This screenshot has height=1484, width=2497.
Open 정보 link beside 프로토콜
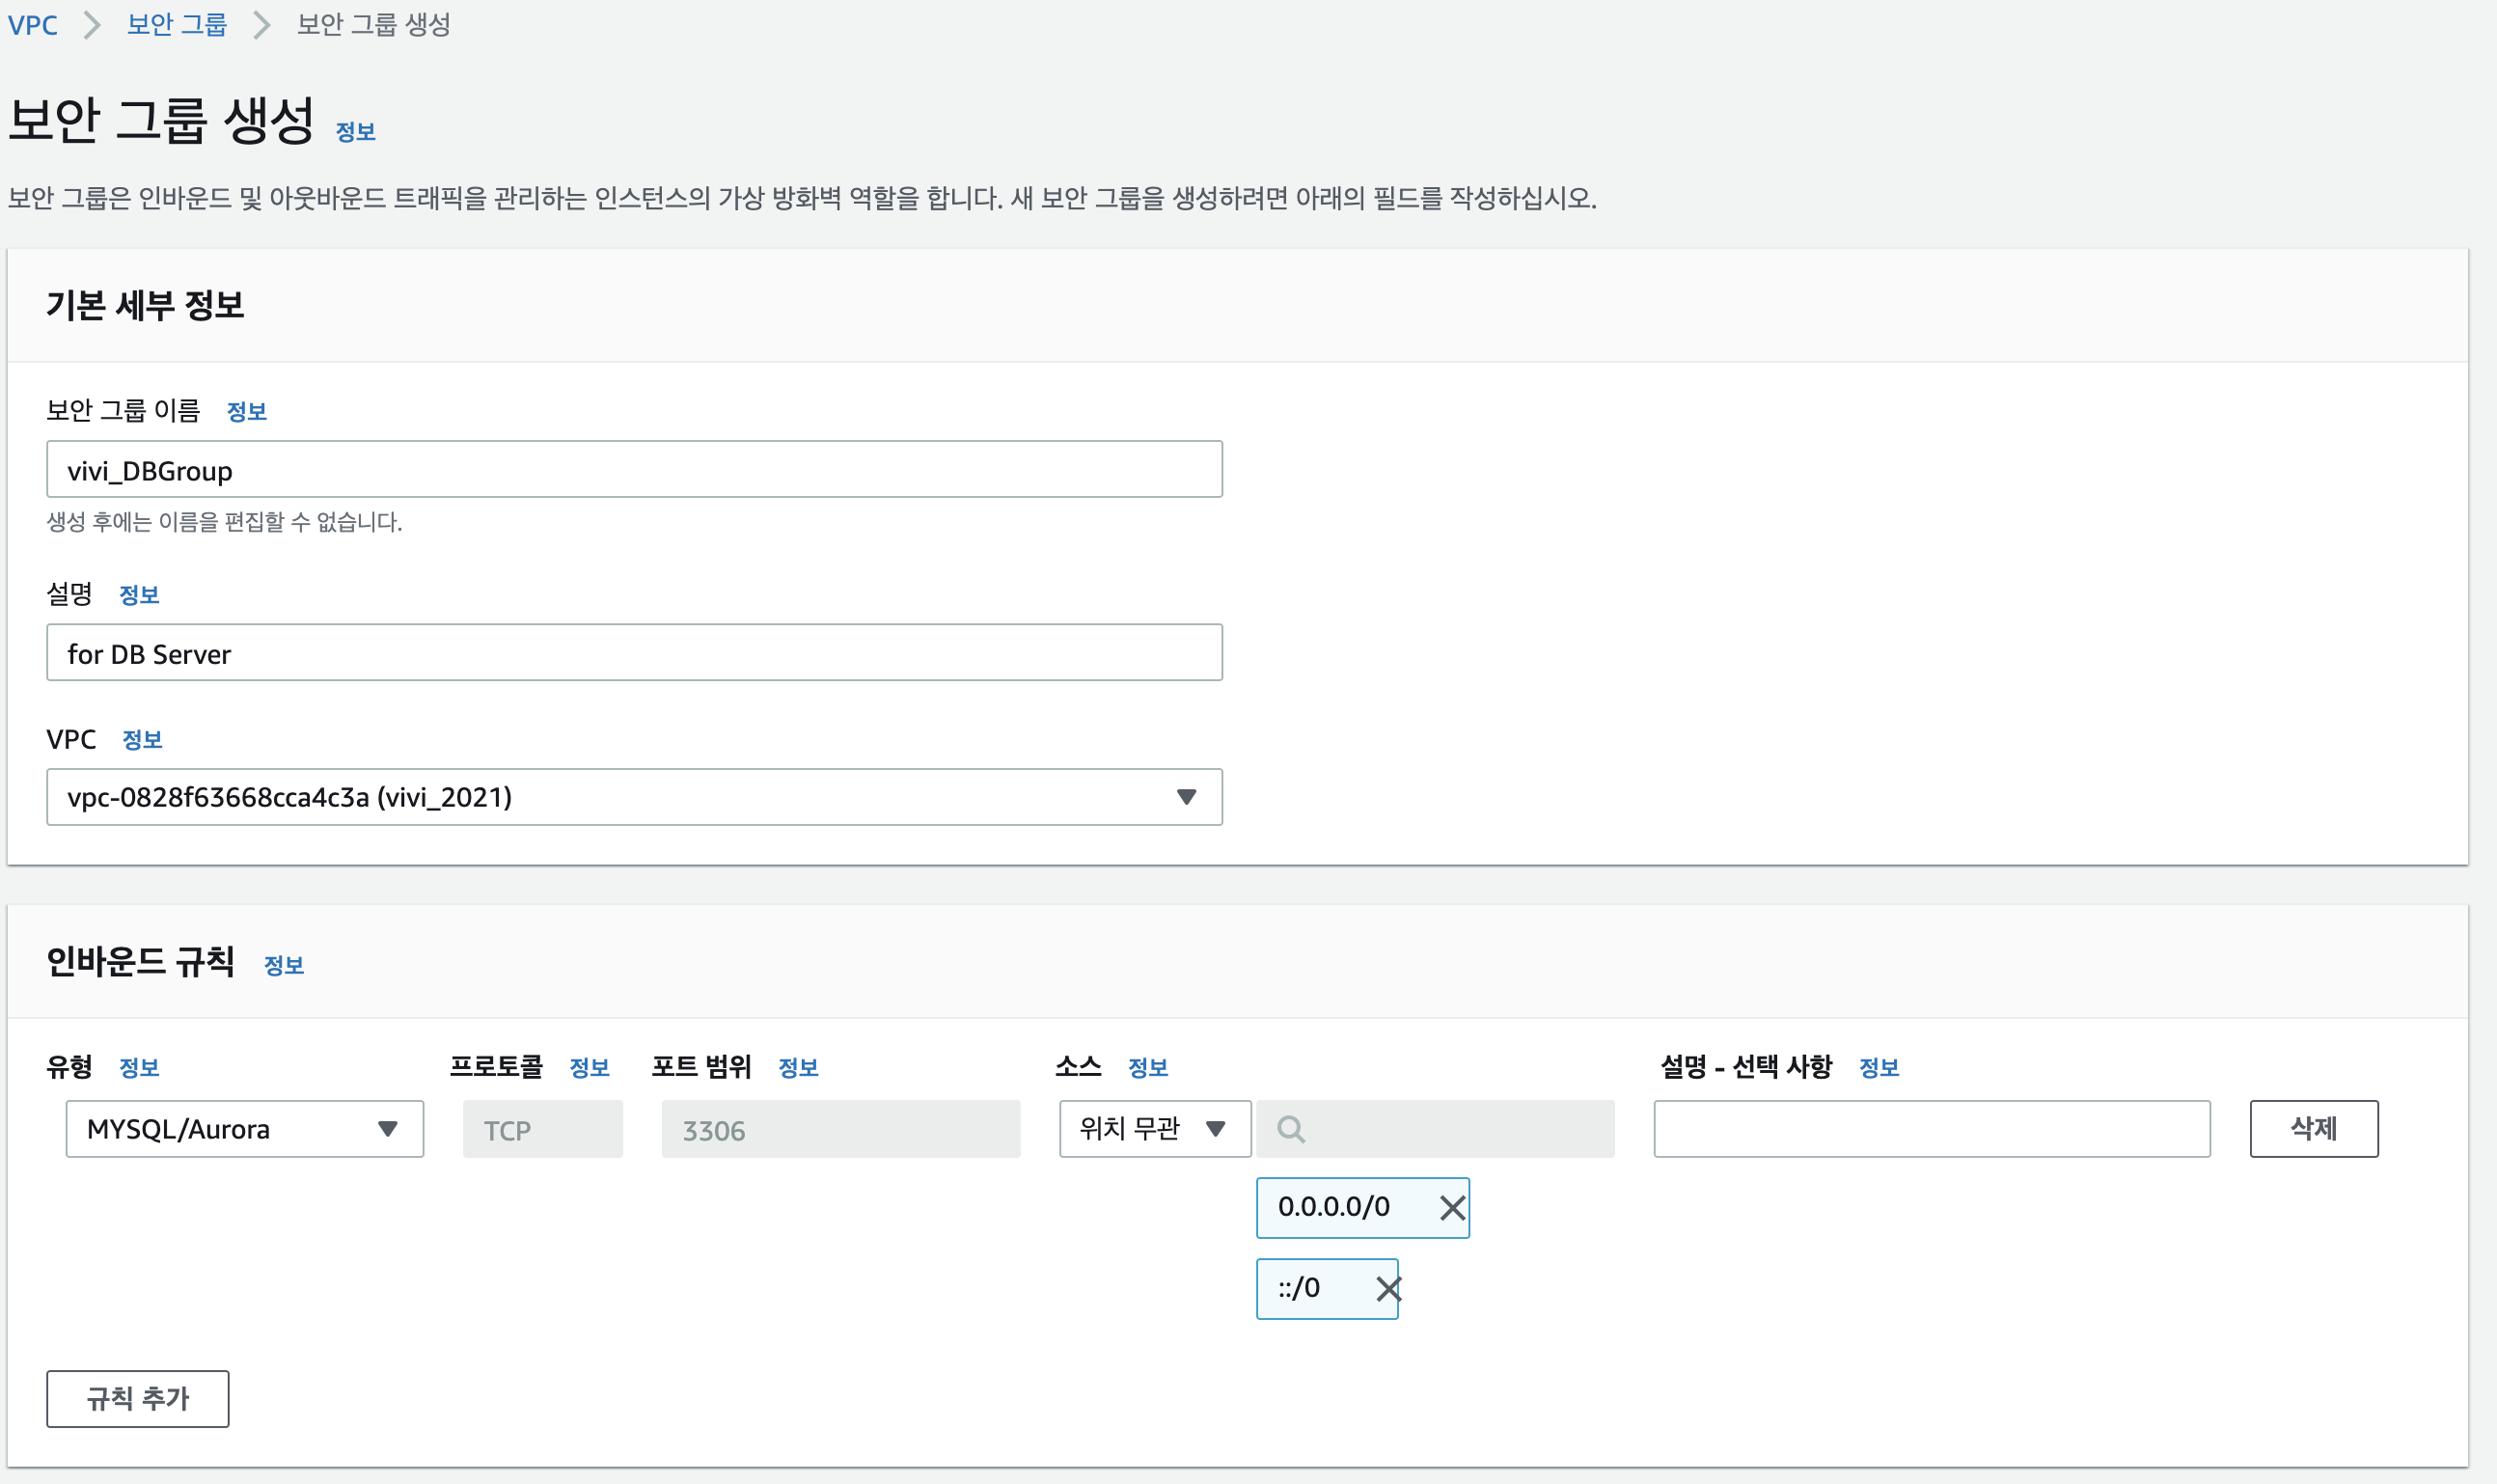[x=589, y=1068]
